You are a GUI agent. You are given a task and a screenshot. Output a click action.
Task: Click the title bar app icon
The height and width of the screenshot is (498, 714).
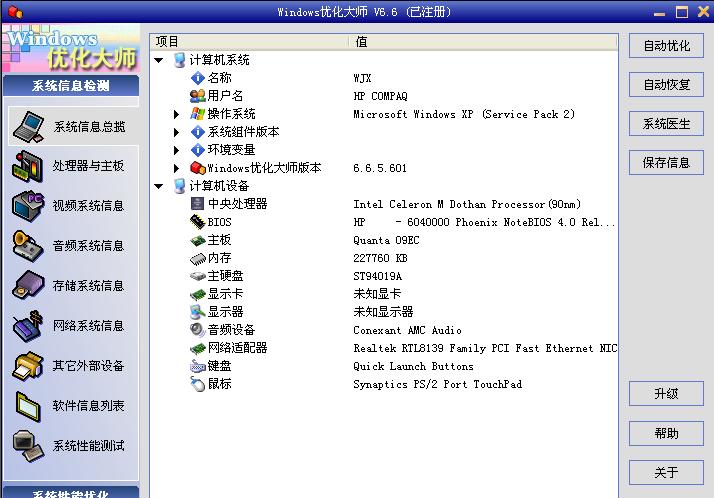coord(15,11)
